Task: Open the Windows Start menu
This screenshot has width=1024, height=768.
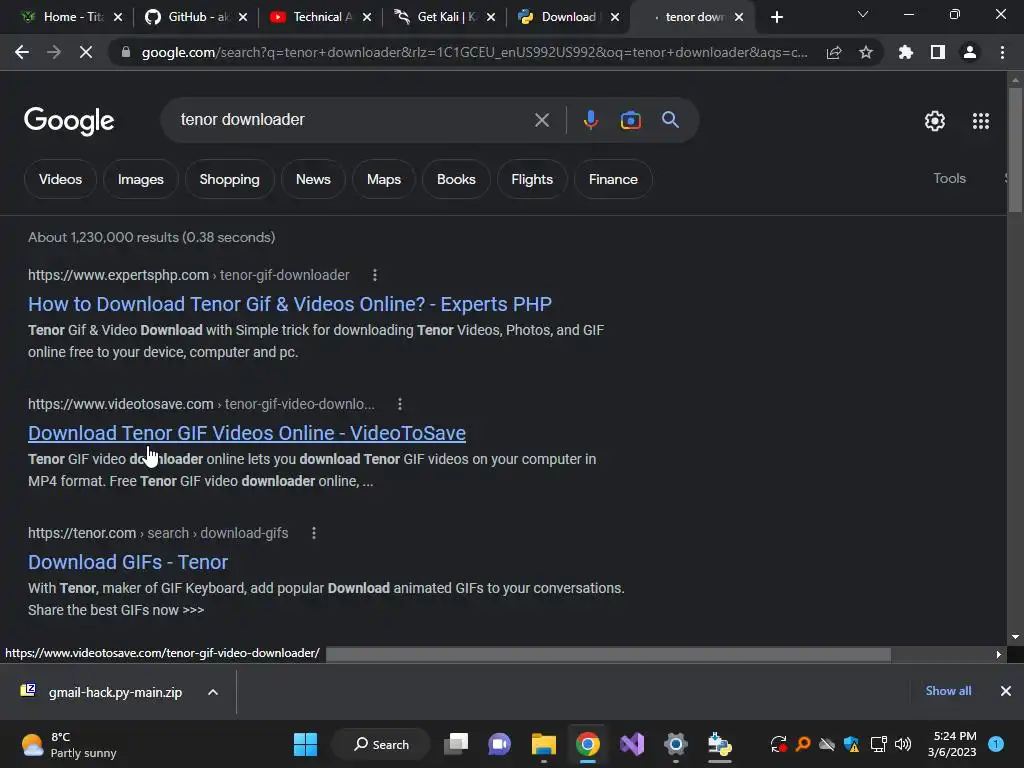Action: point(305,744)
